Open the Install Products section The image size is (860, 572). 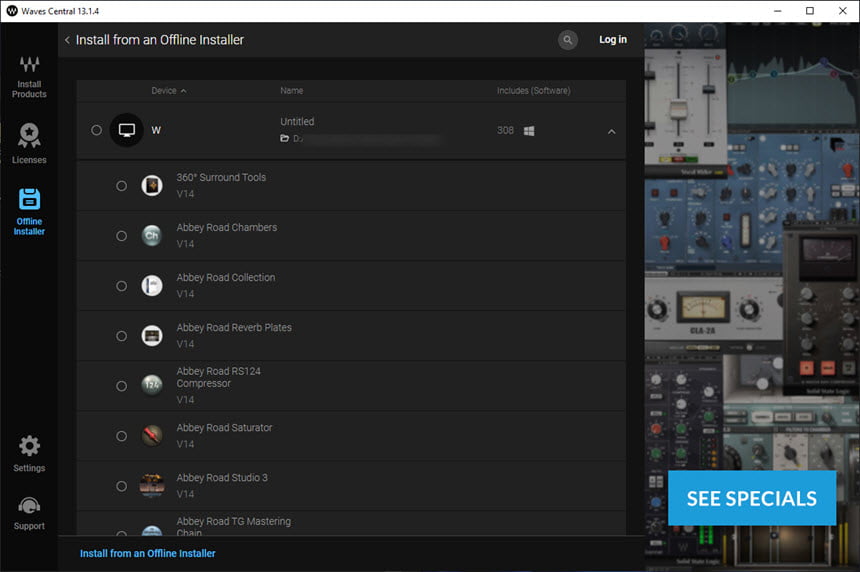pyautogui.click(x=29, y=77)
